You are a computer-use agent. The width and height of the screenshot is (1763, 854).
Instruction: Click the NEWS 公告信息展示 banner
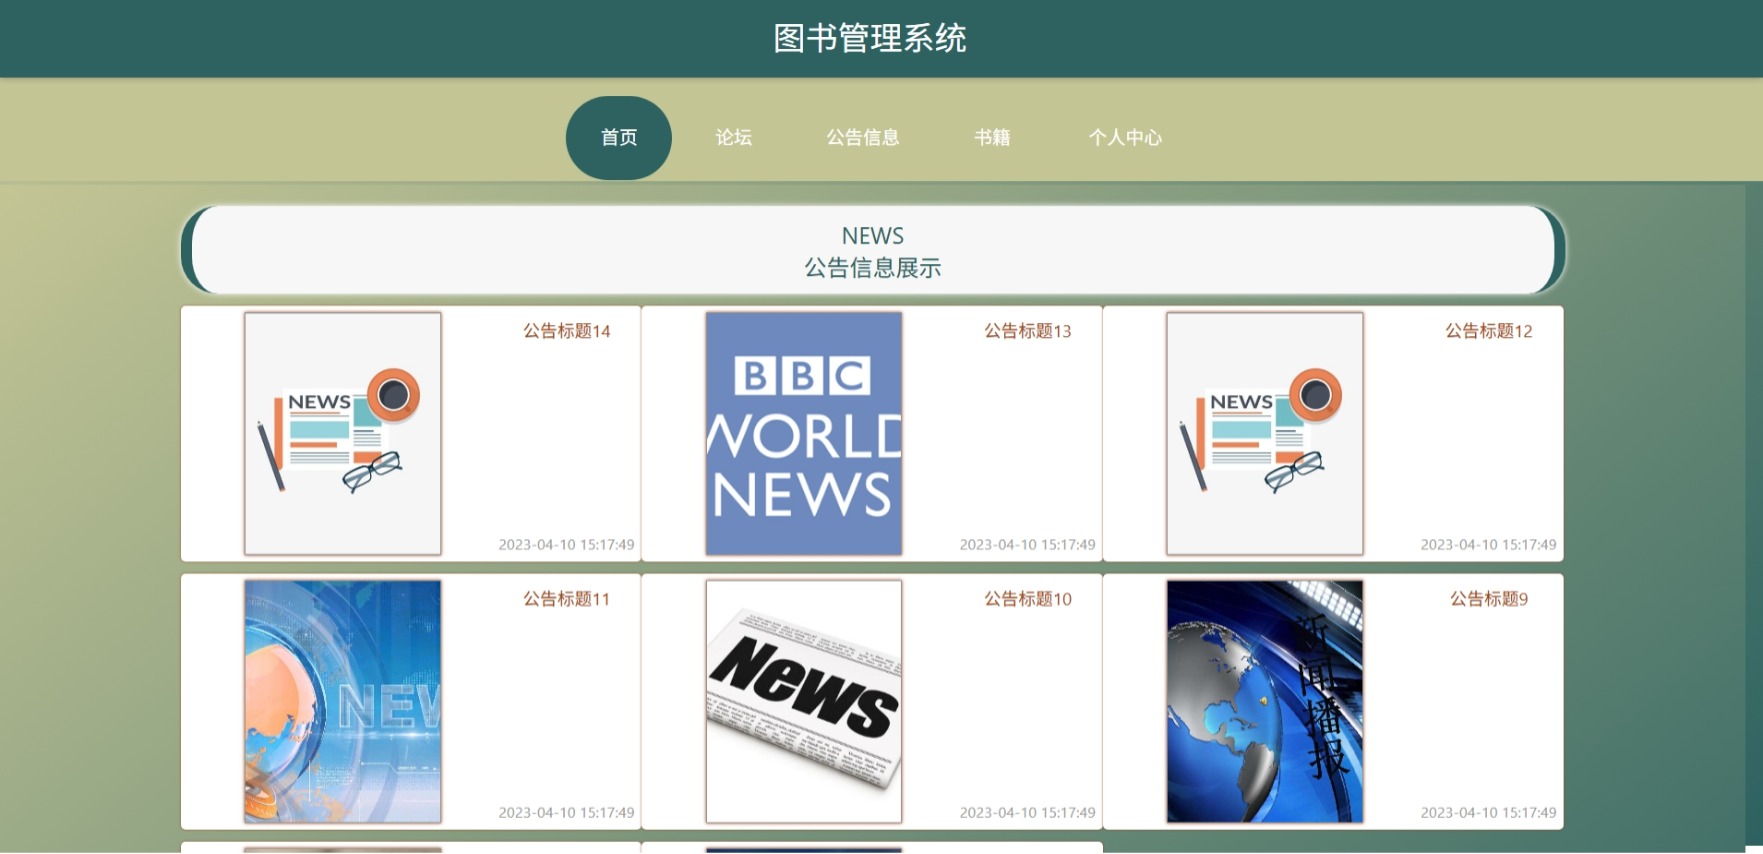coord(873,250)
